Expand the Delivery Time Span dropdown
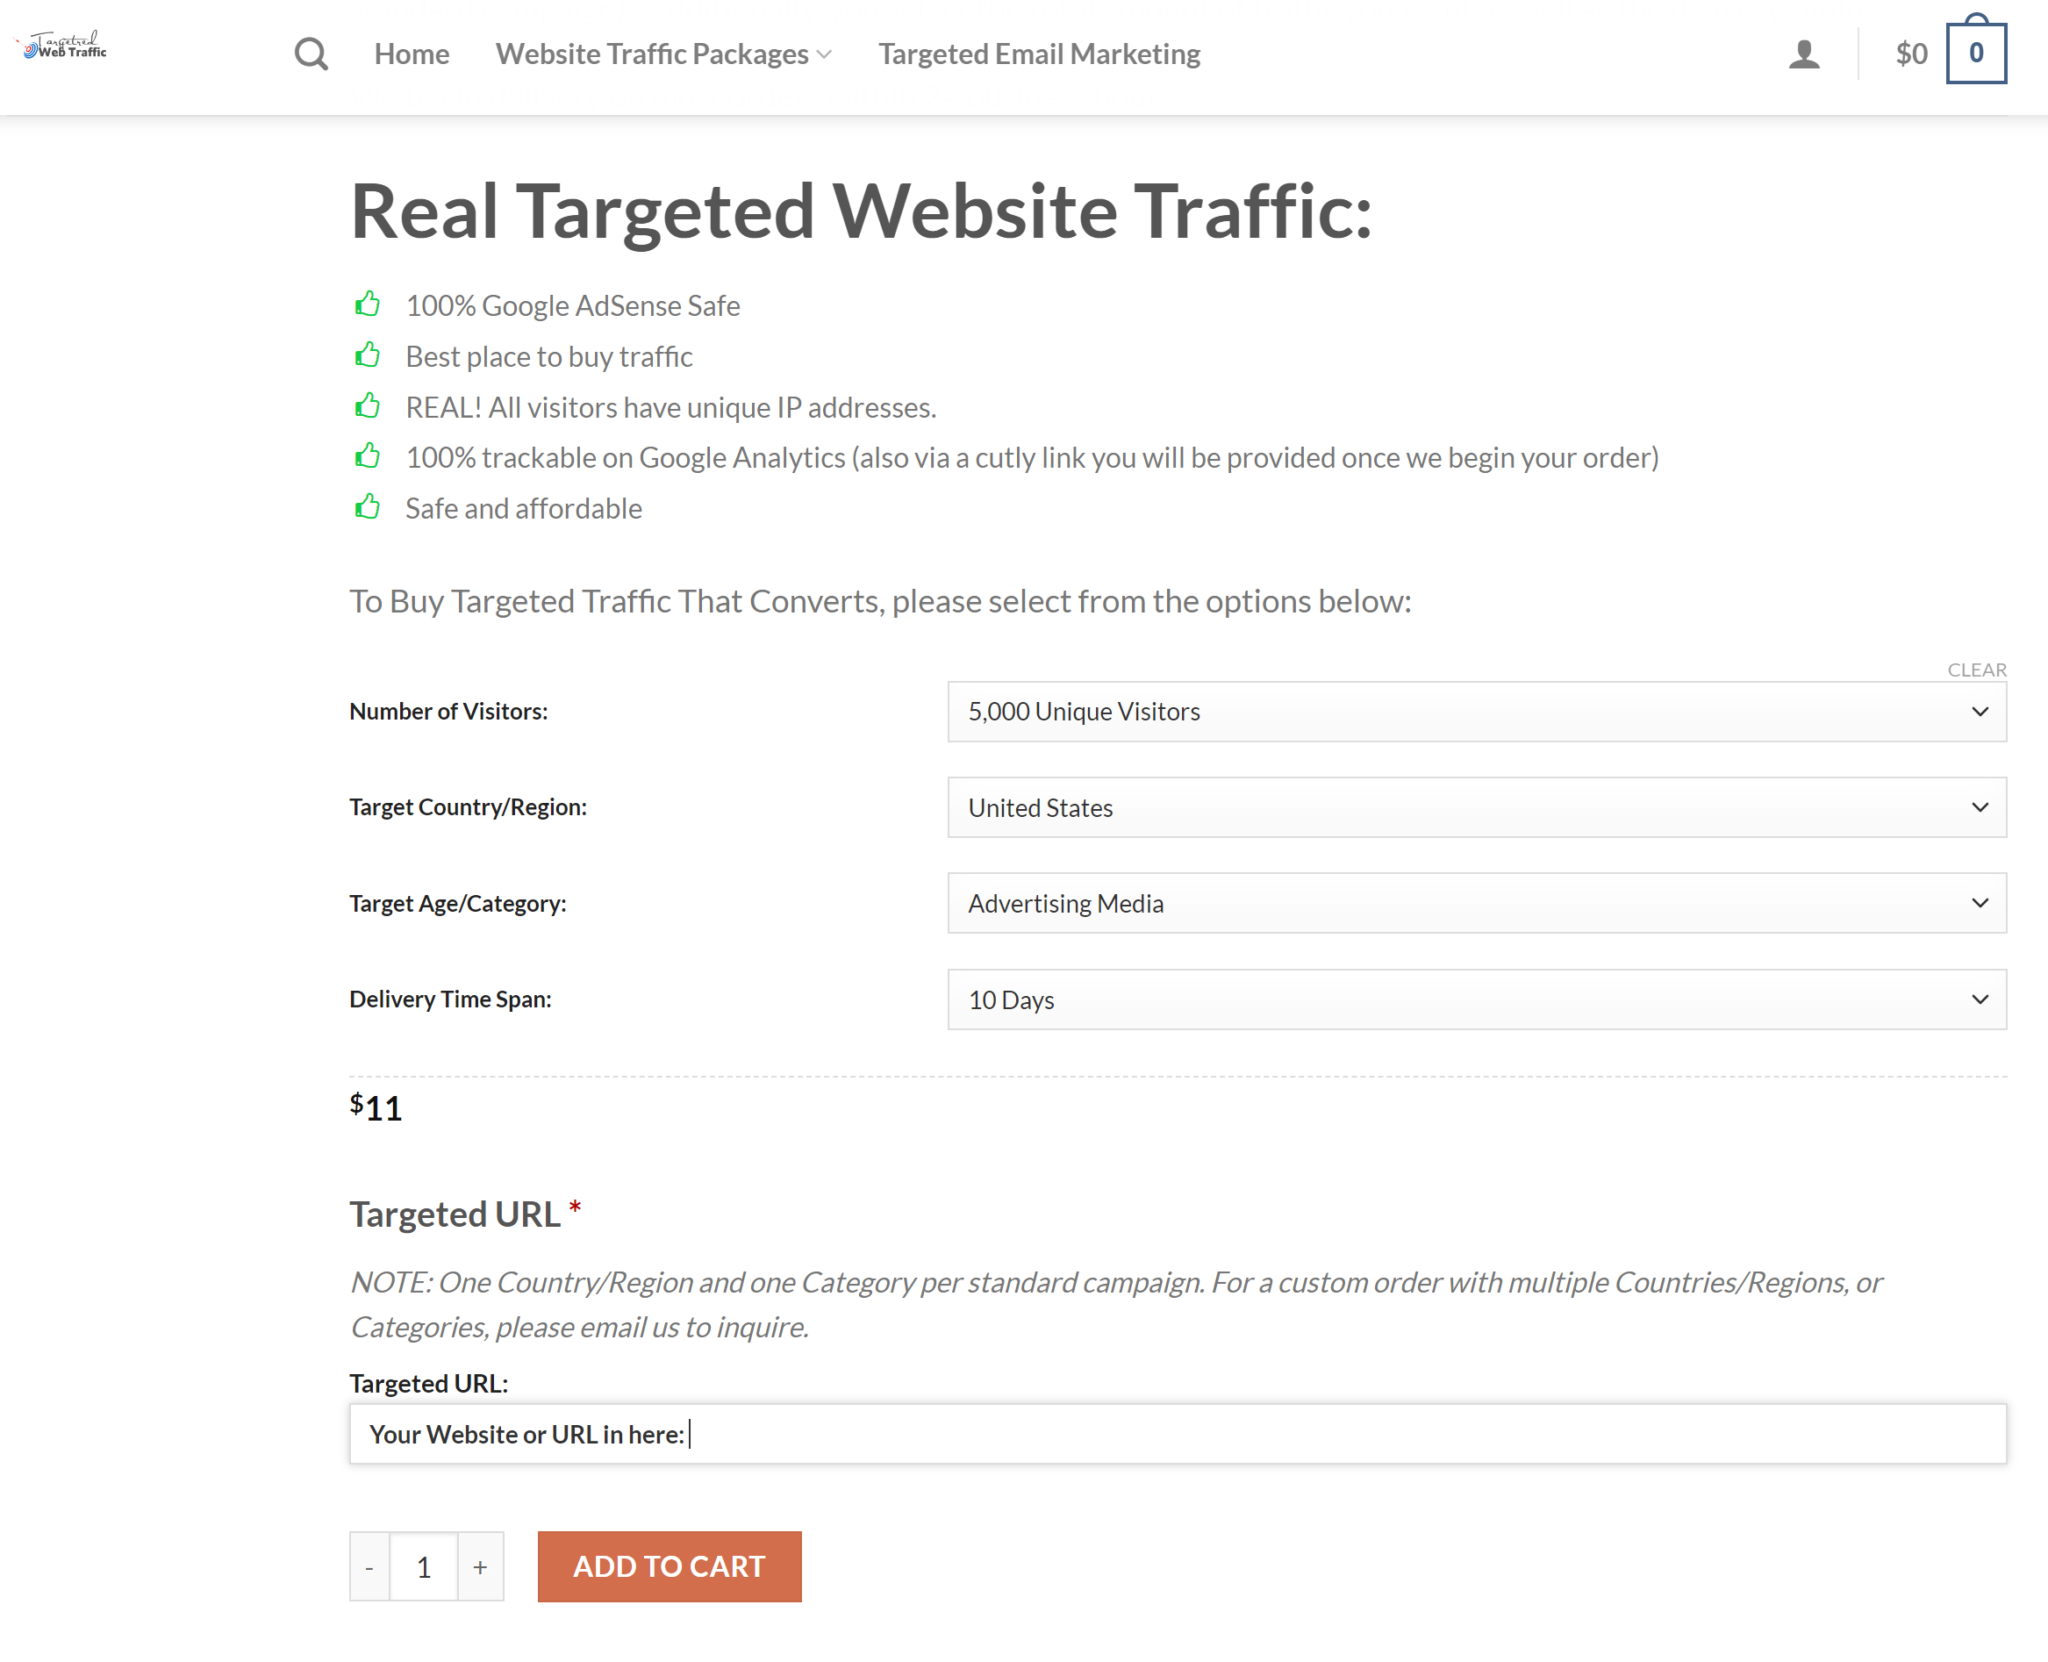This screenshot has width=2048, height=1662. 1475,999
